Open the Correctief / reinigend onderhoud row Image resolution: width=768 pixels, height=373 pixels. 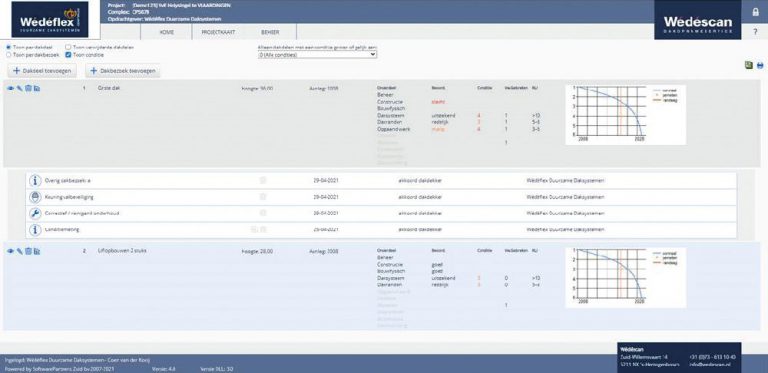click(x=381, y=213)
